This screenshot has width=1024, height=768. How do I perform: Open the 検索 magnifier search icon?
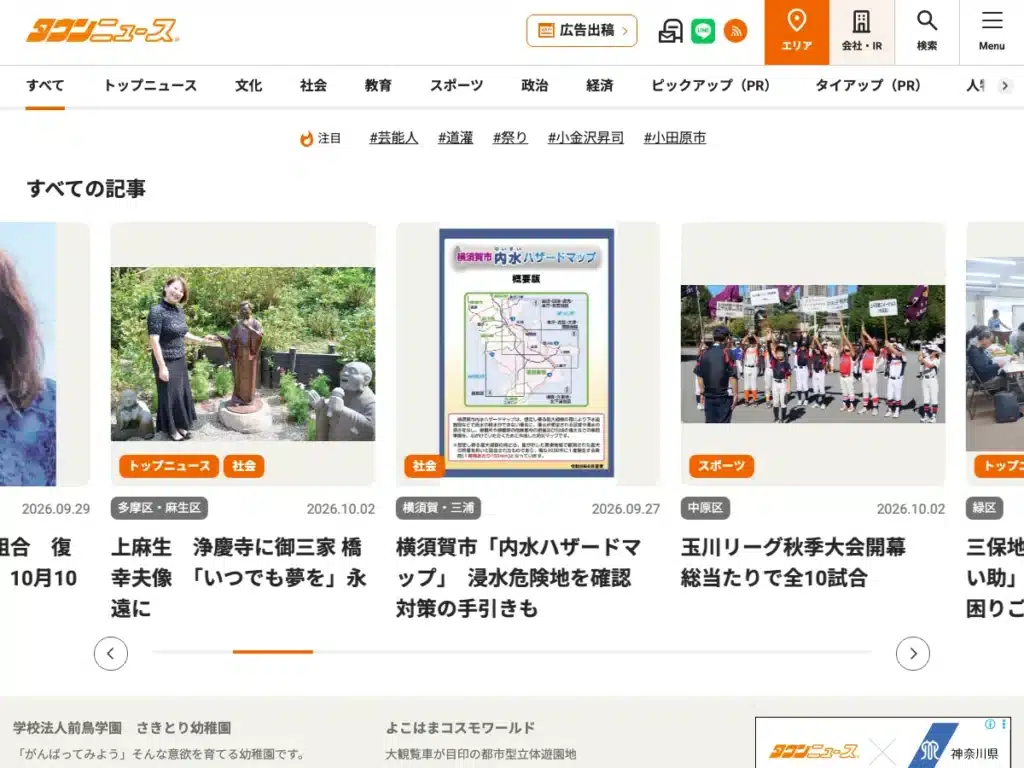click(926, 32)
